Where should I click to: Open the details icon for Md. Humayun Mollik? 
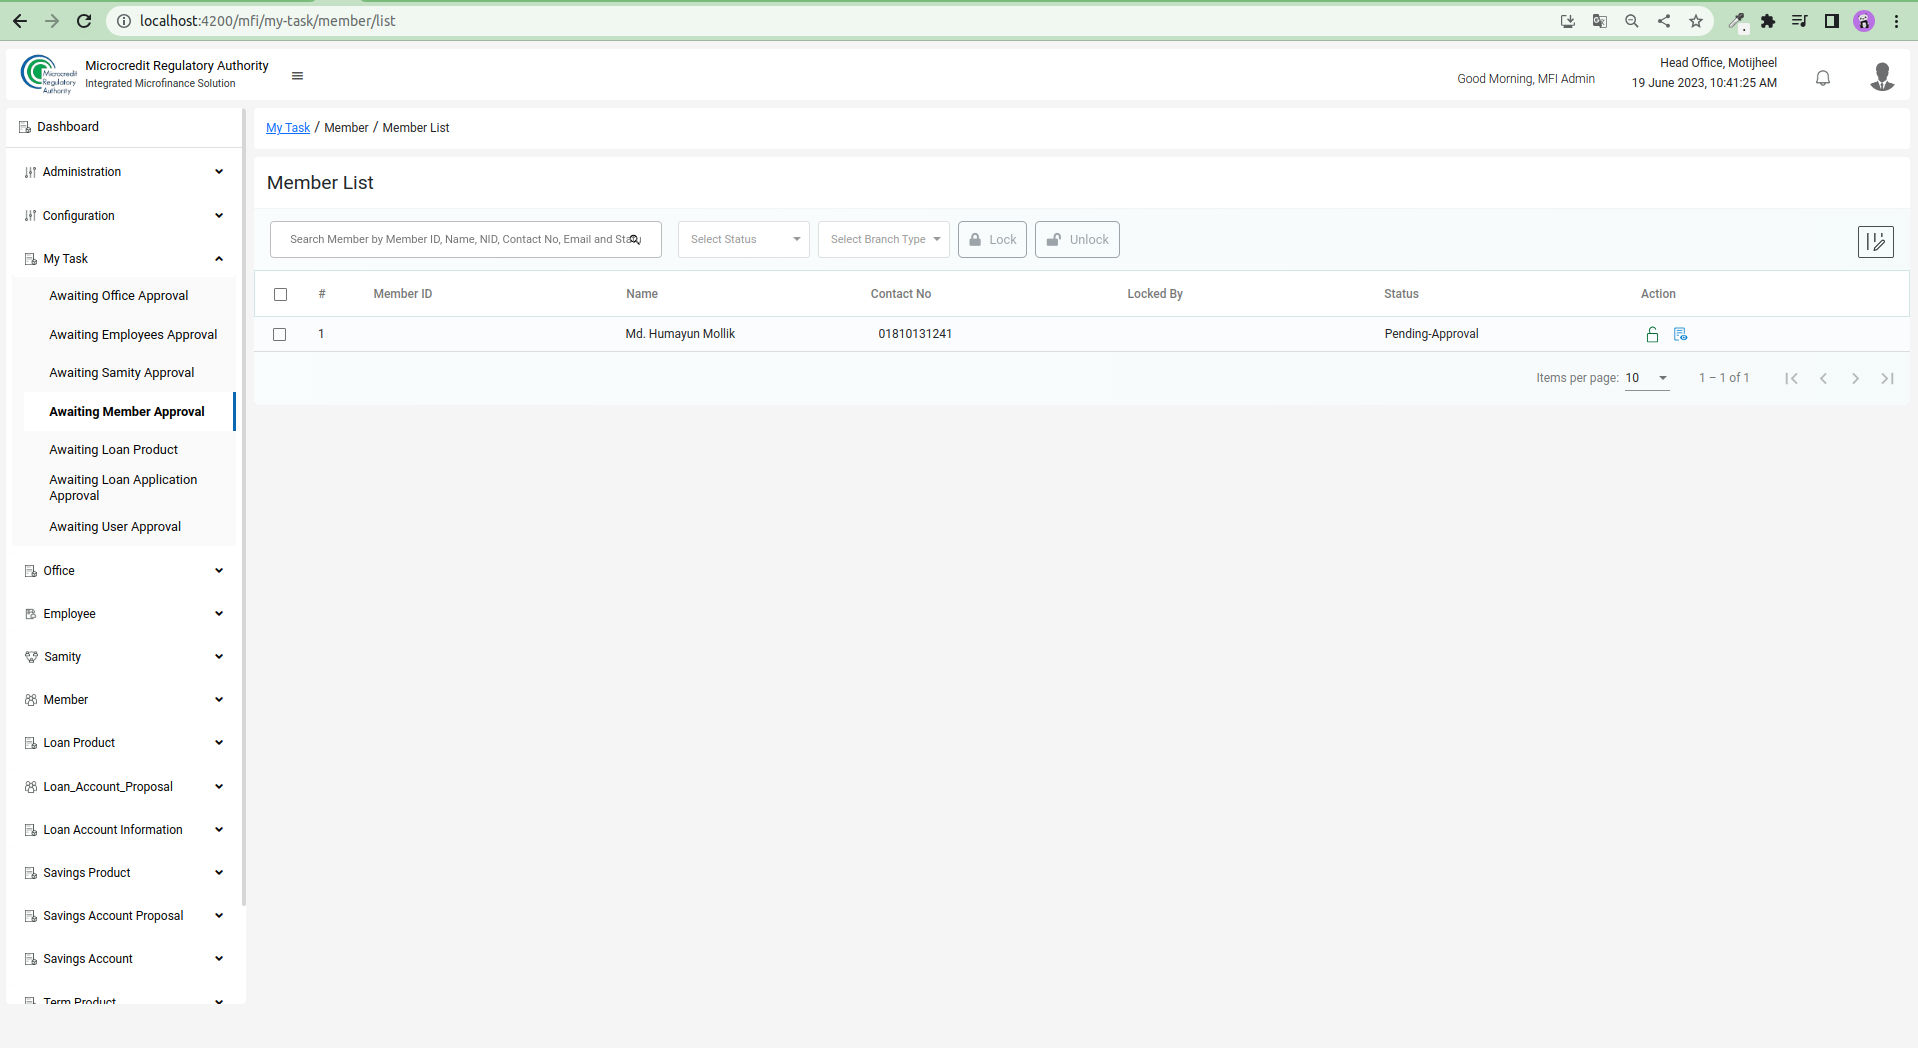tap(1680, 334)
